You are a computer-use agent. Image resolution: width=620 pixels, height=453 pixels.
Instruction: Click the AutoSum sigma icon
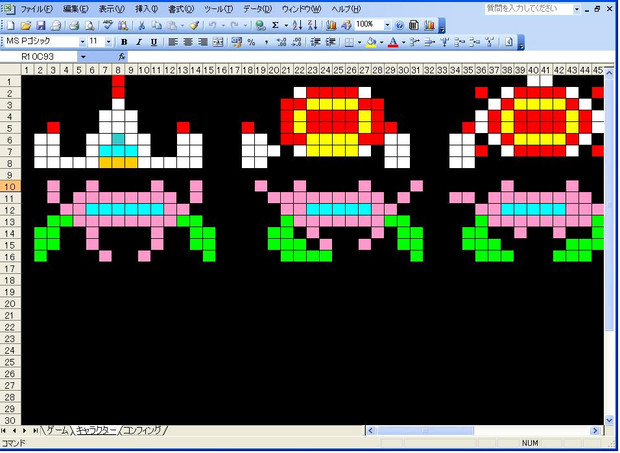276,26
